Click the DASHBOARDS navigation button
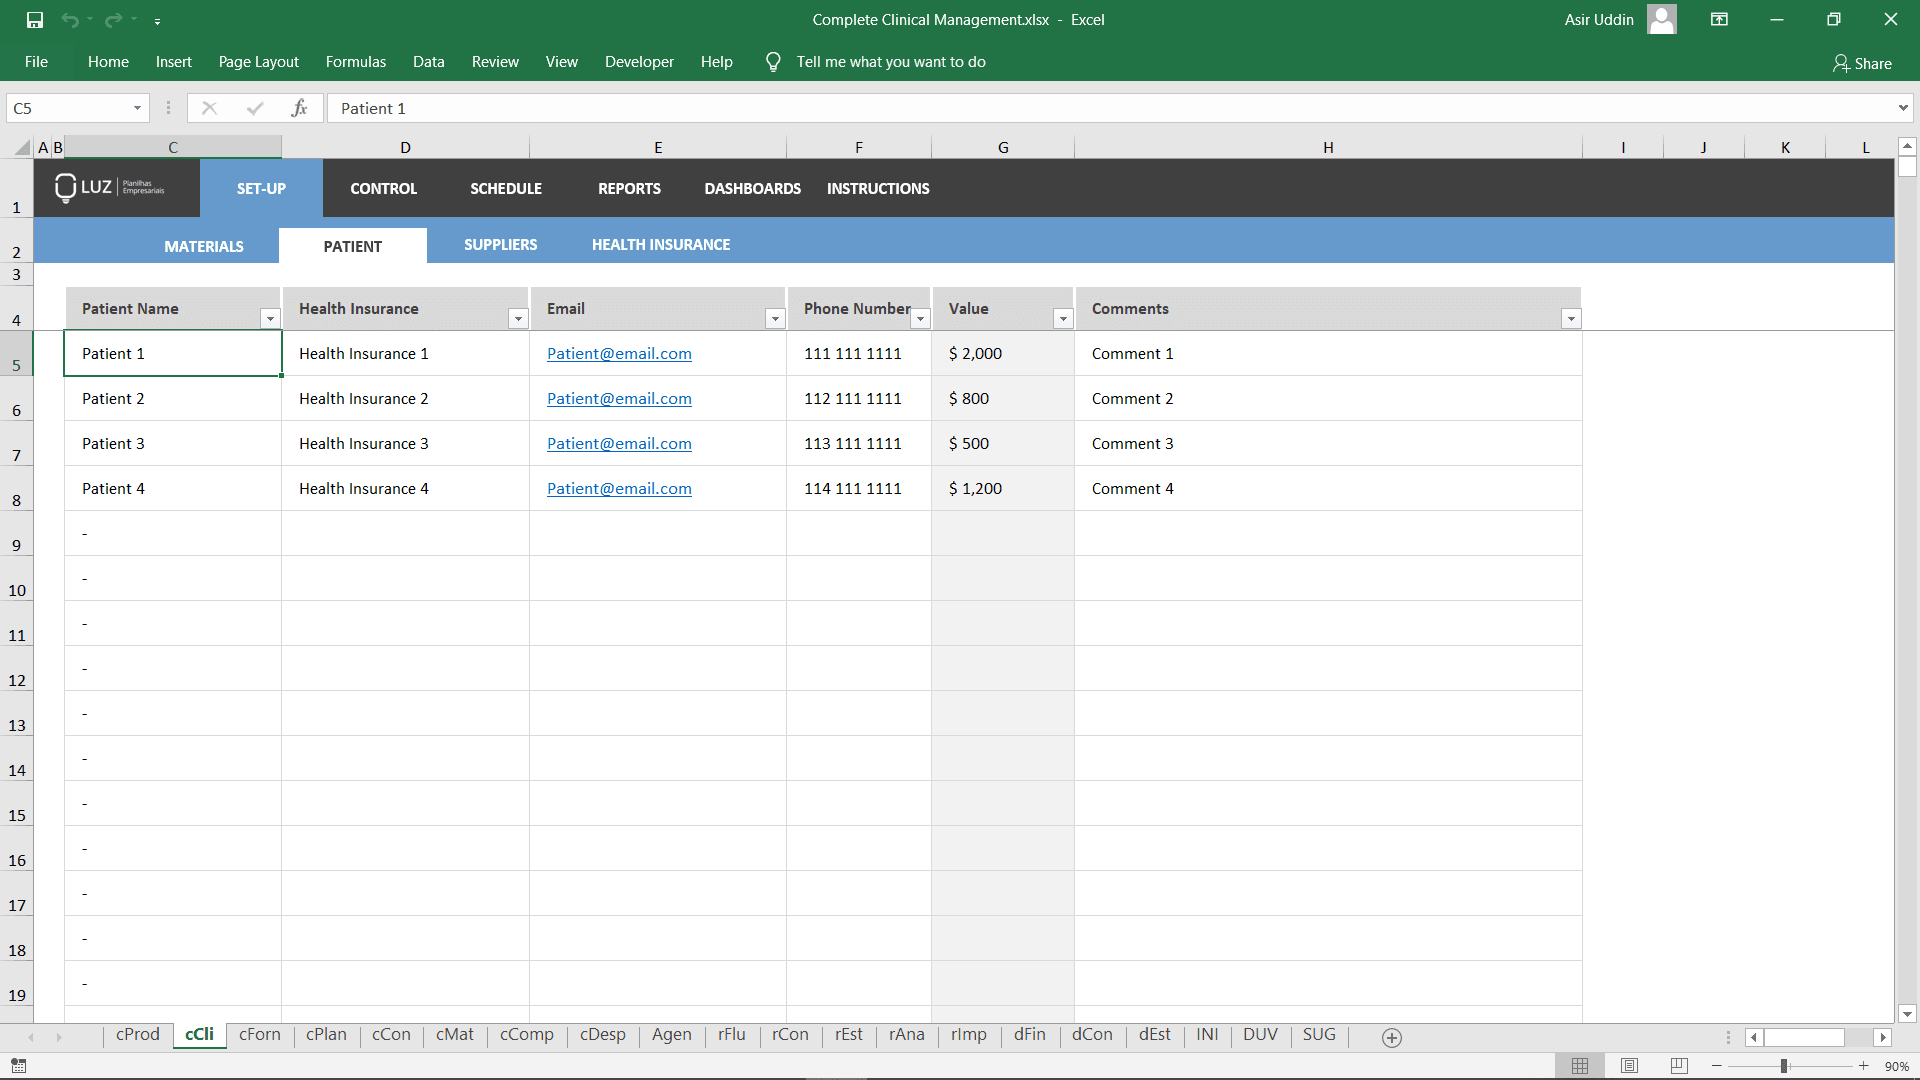The height and width of the screenshot is (1080, 1920). click(752, 188)
